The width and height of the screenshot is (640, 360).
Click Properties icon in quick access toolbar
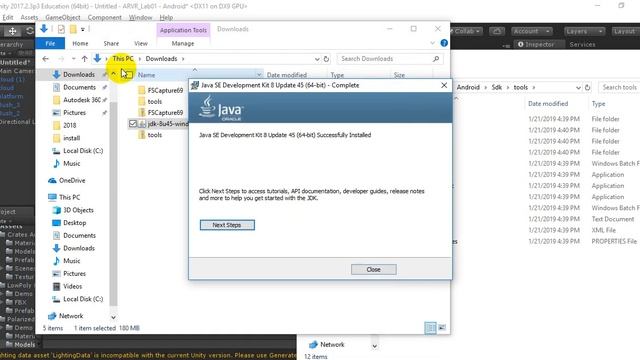click(x=61, y=29)
